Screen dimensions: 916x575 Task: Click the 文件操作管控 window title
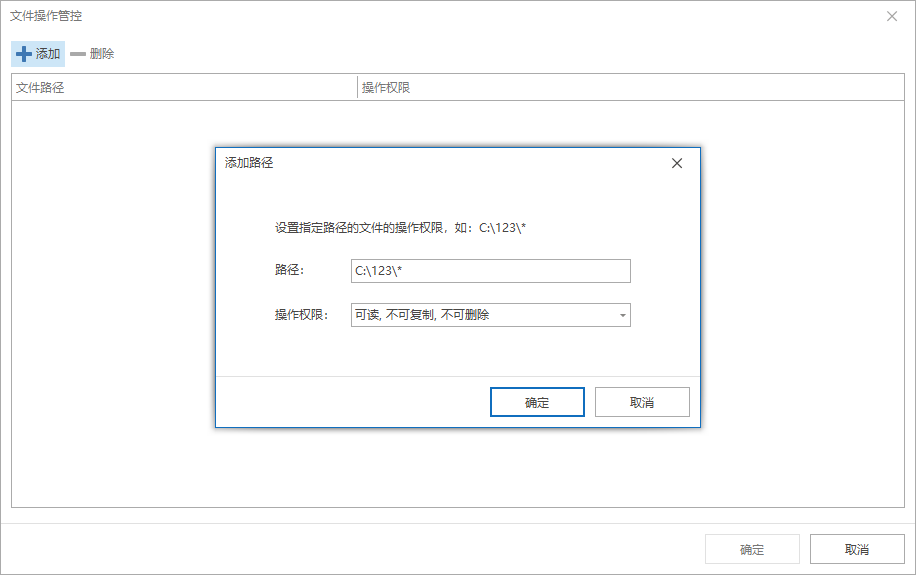[x=46, y=16]
